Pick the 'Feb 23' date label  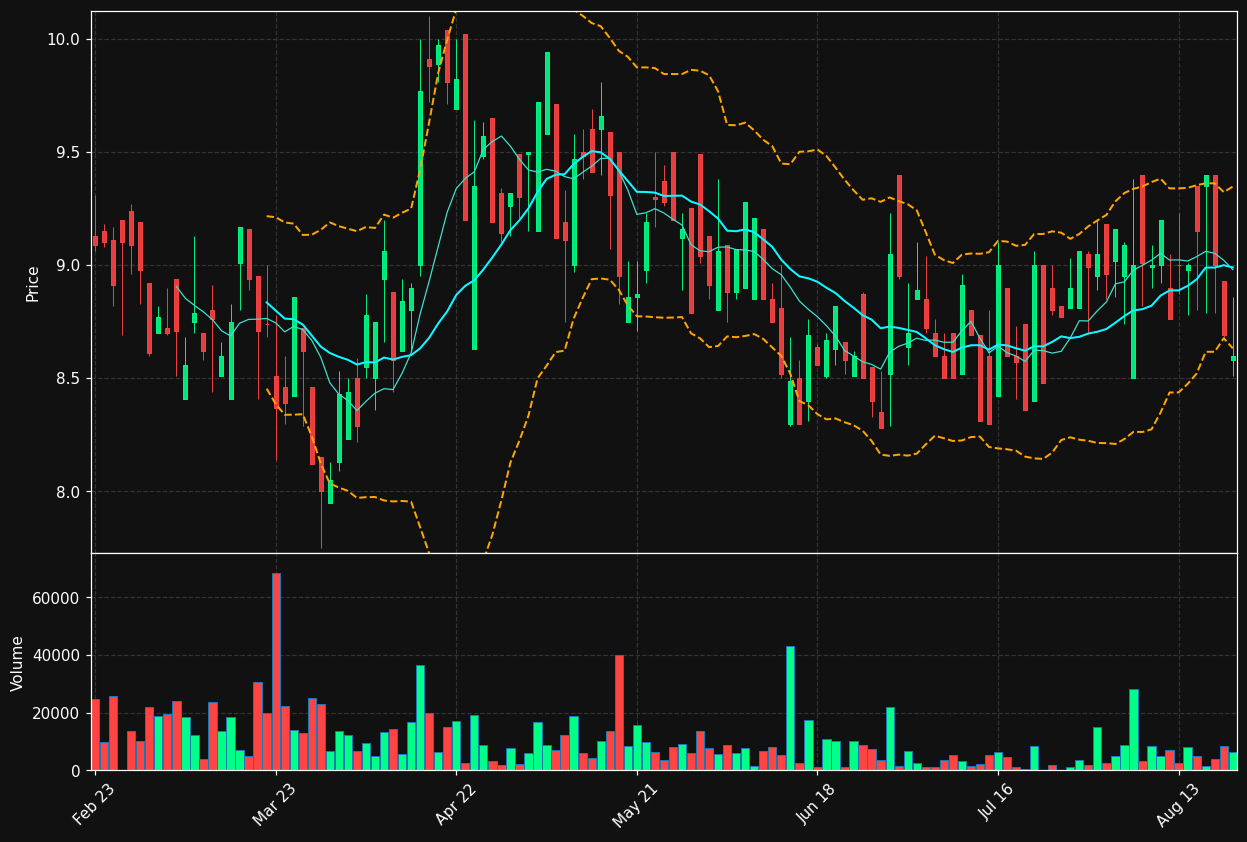(x=93, y=804)
